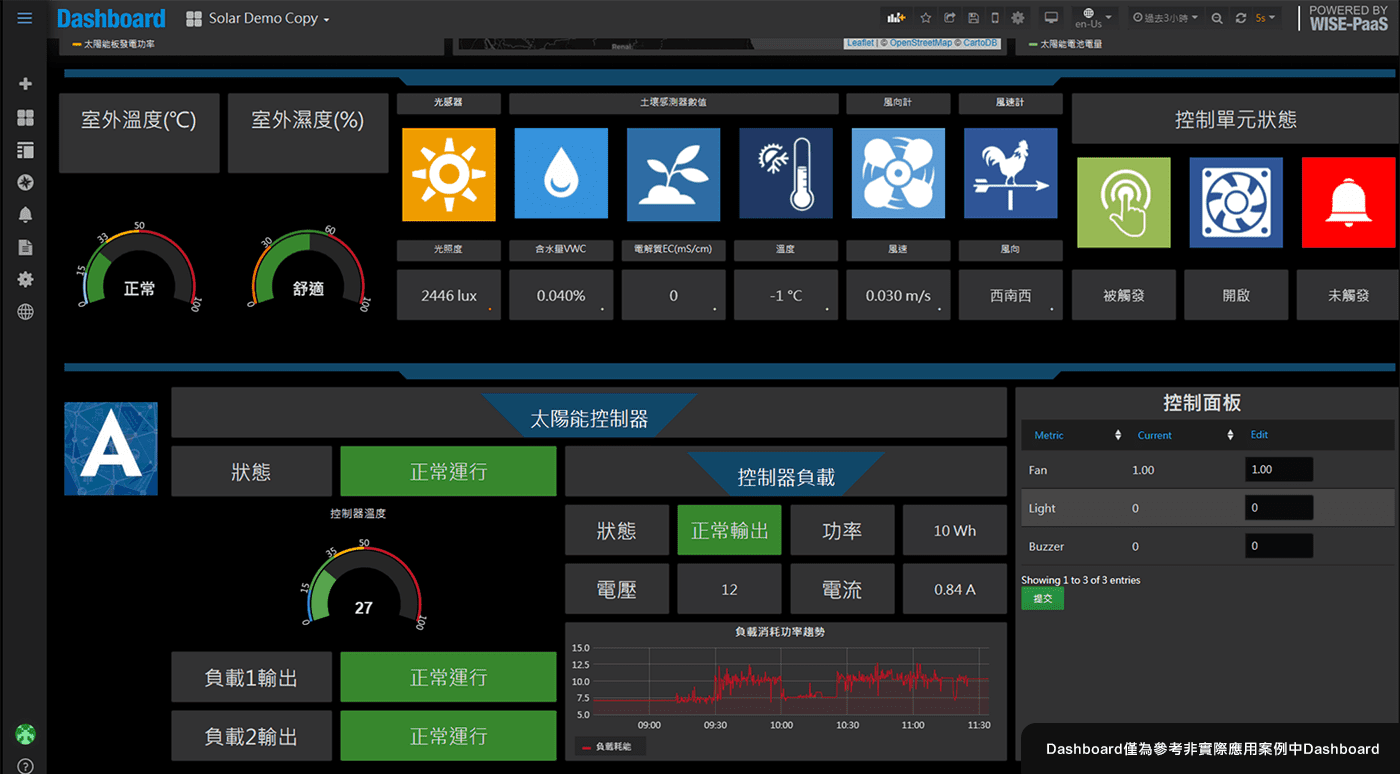The height and width of the screenshot is (774, 1400).
Task: Save the dashboard with floppy disk icon
Action: (x=972, y=18)
